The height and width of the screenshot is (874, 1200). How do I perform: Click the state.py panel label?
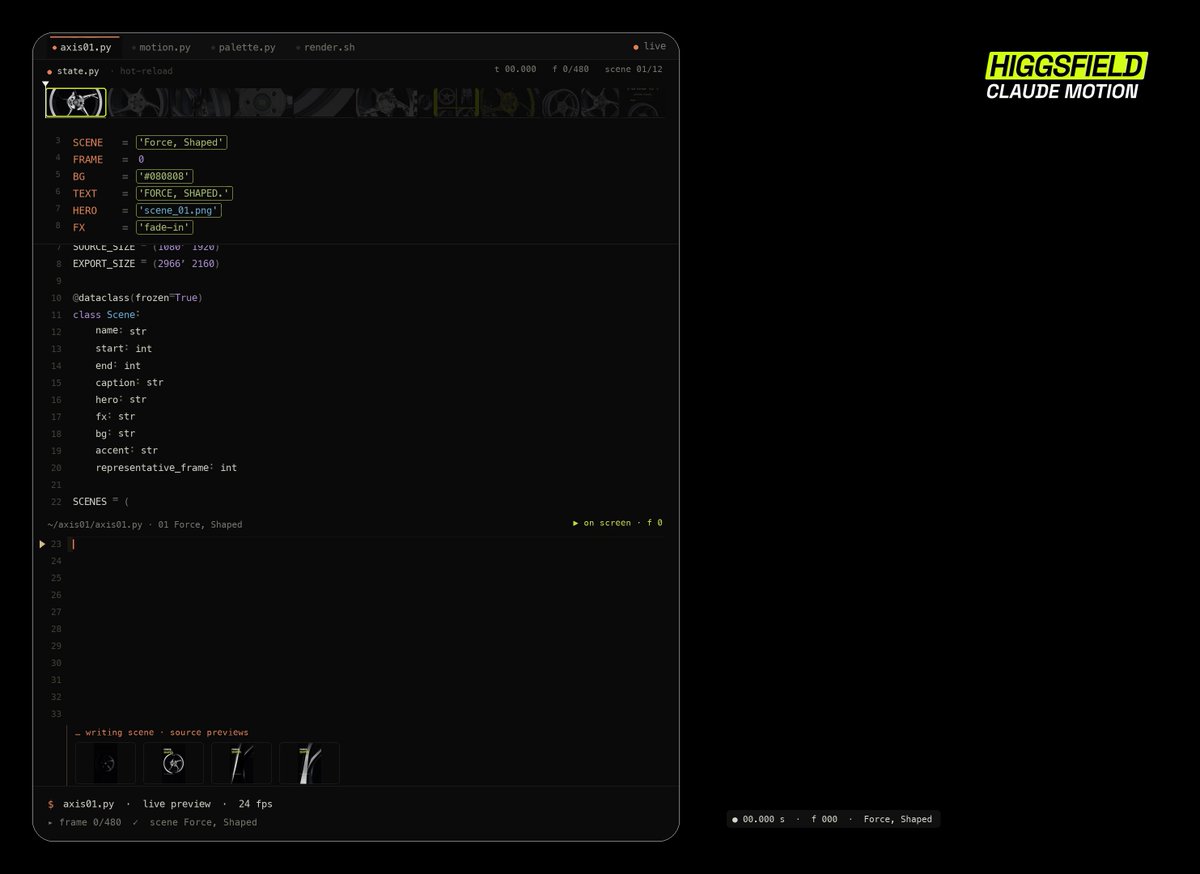pyautogui.click(x=78, y=71)
